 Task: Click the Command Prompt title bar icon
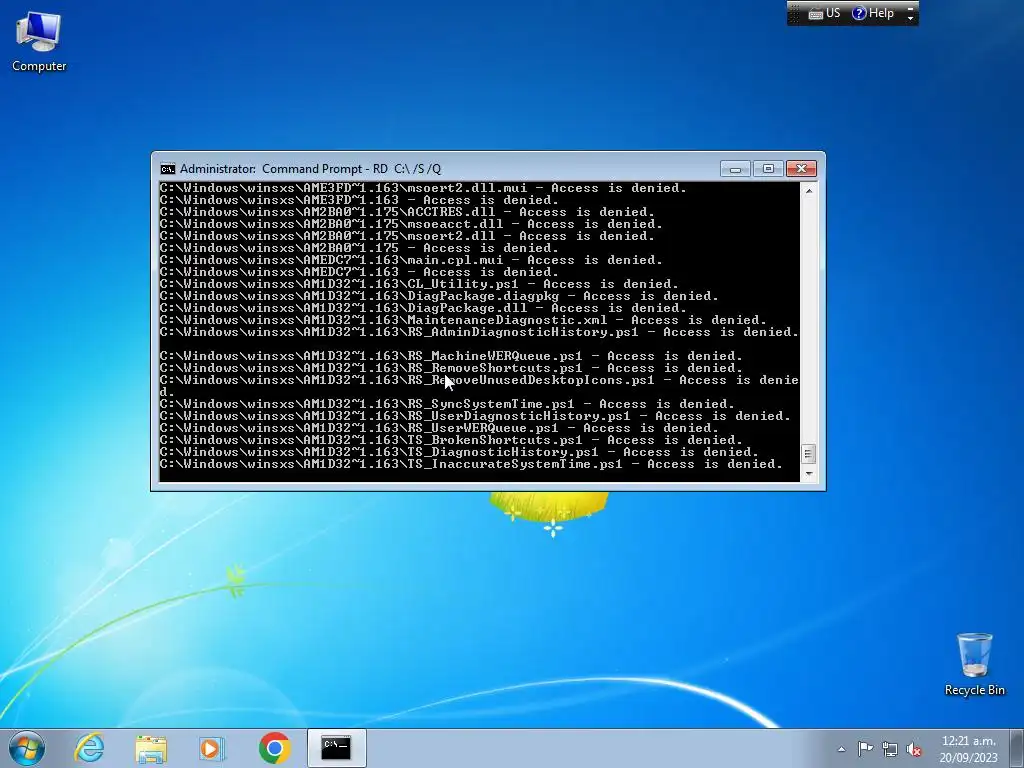click(x=168, y=169)
